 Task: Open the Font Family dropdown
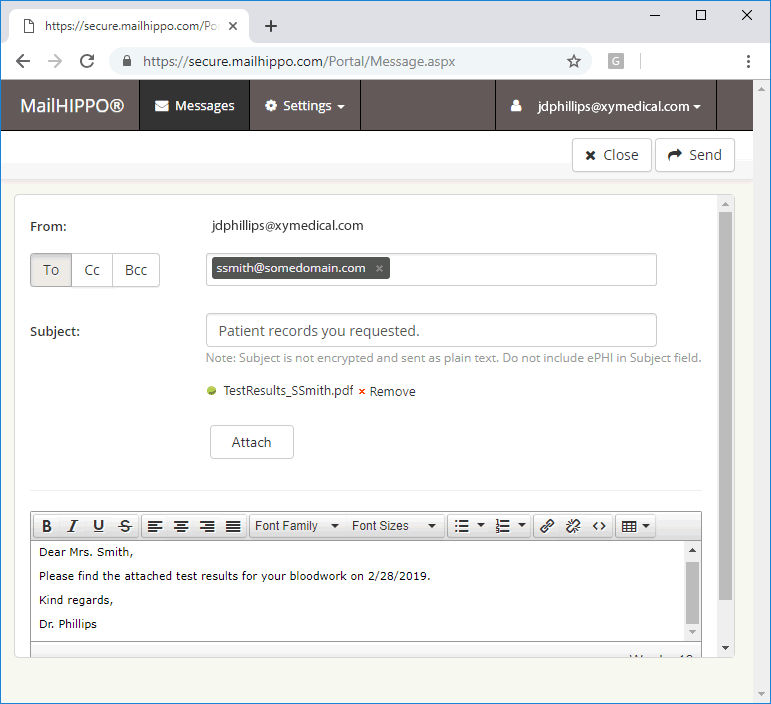click(x=297, y=526)
